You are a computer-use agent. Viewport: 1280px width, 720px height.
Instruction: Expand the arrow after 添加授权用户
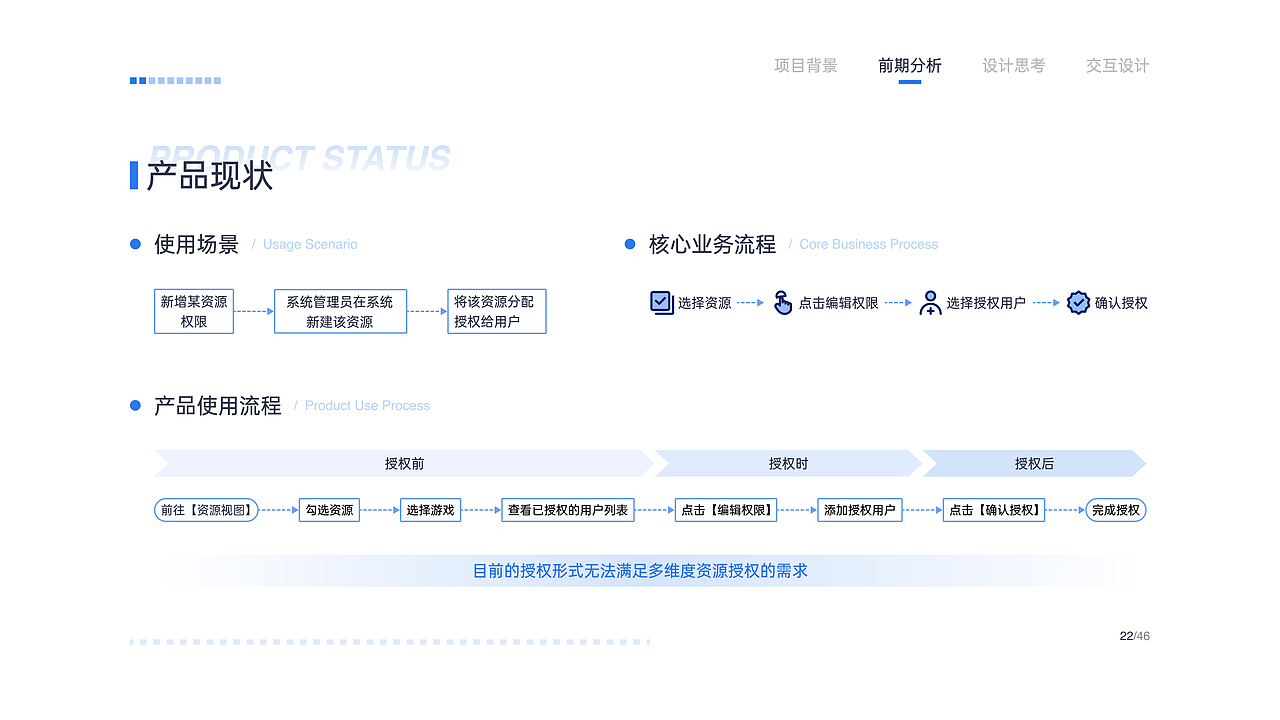[x=919, y=509]
